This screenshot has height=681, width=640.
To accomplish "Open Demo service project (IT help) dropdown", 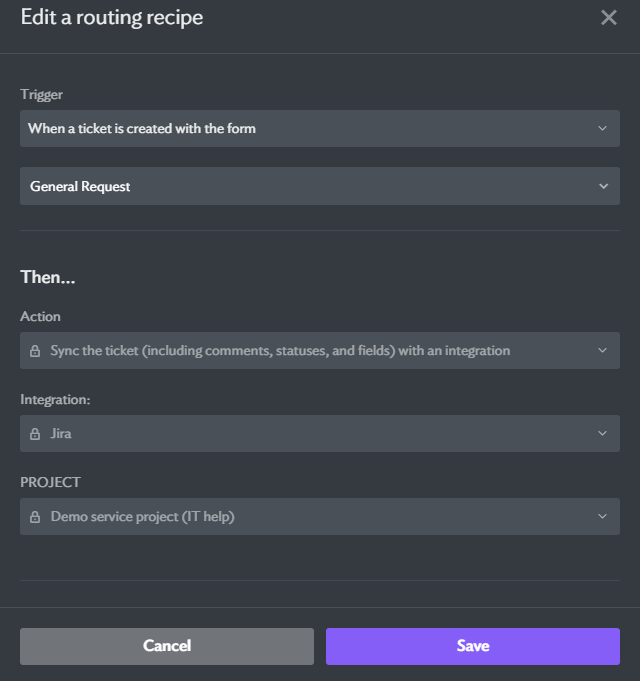I will tap(320, 516).
